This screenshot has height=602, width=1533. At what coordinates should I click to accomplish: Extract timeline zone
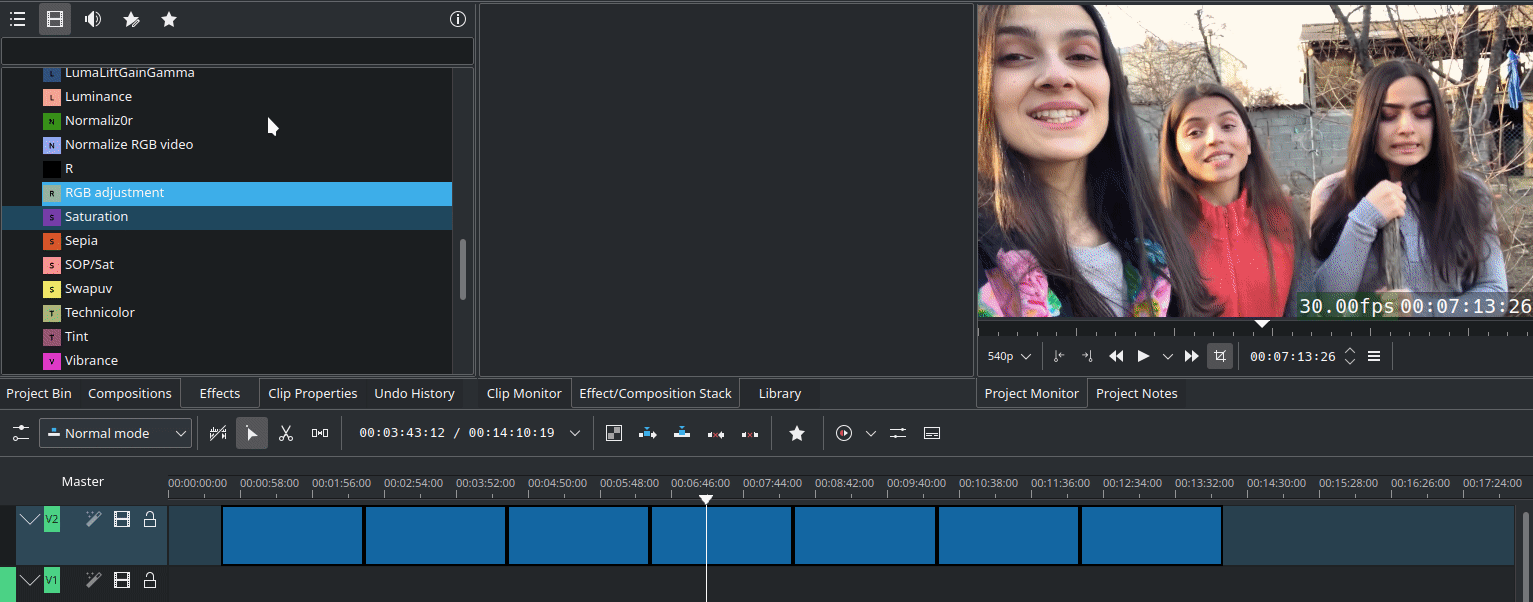click(716, 433)
